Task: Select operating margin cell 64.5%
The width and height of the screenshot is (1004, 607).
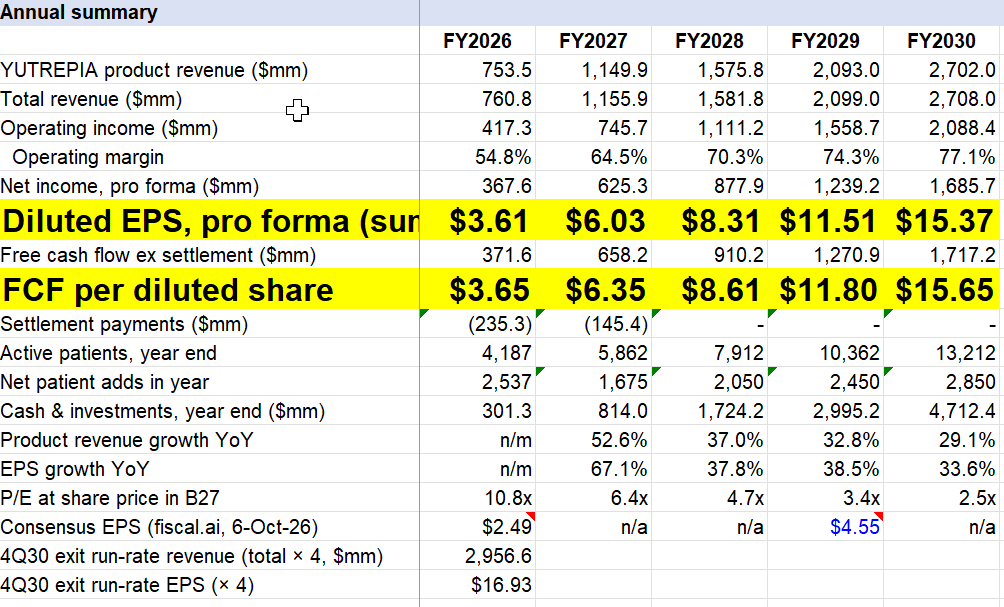Action: pyautogui.click(x=594, y=156)
